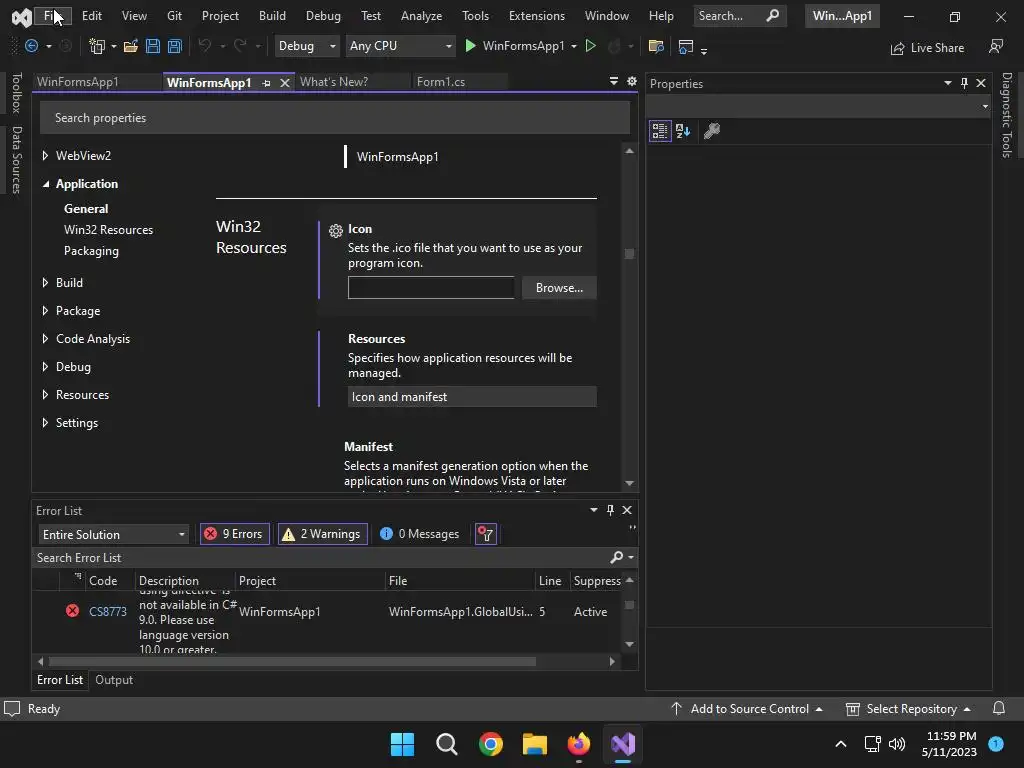Screen dimensions: 1024x768
Task: Click Select Repository in status bar
Action: tap(908, 709)
